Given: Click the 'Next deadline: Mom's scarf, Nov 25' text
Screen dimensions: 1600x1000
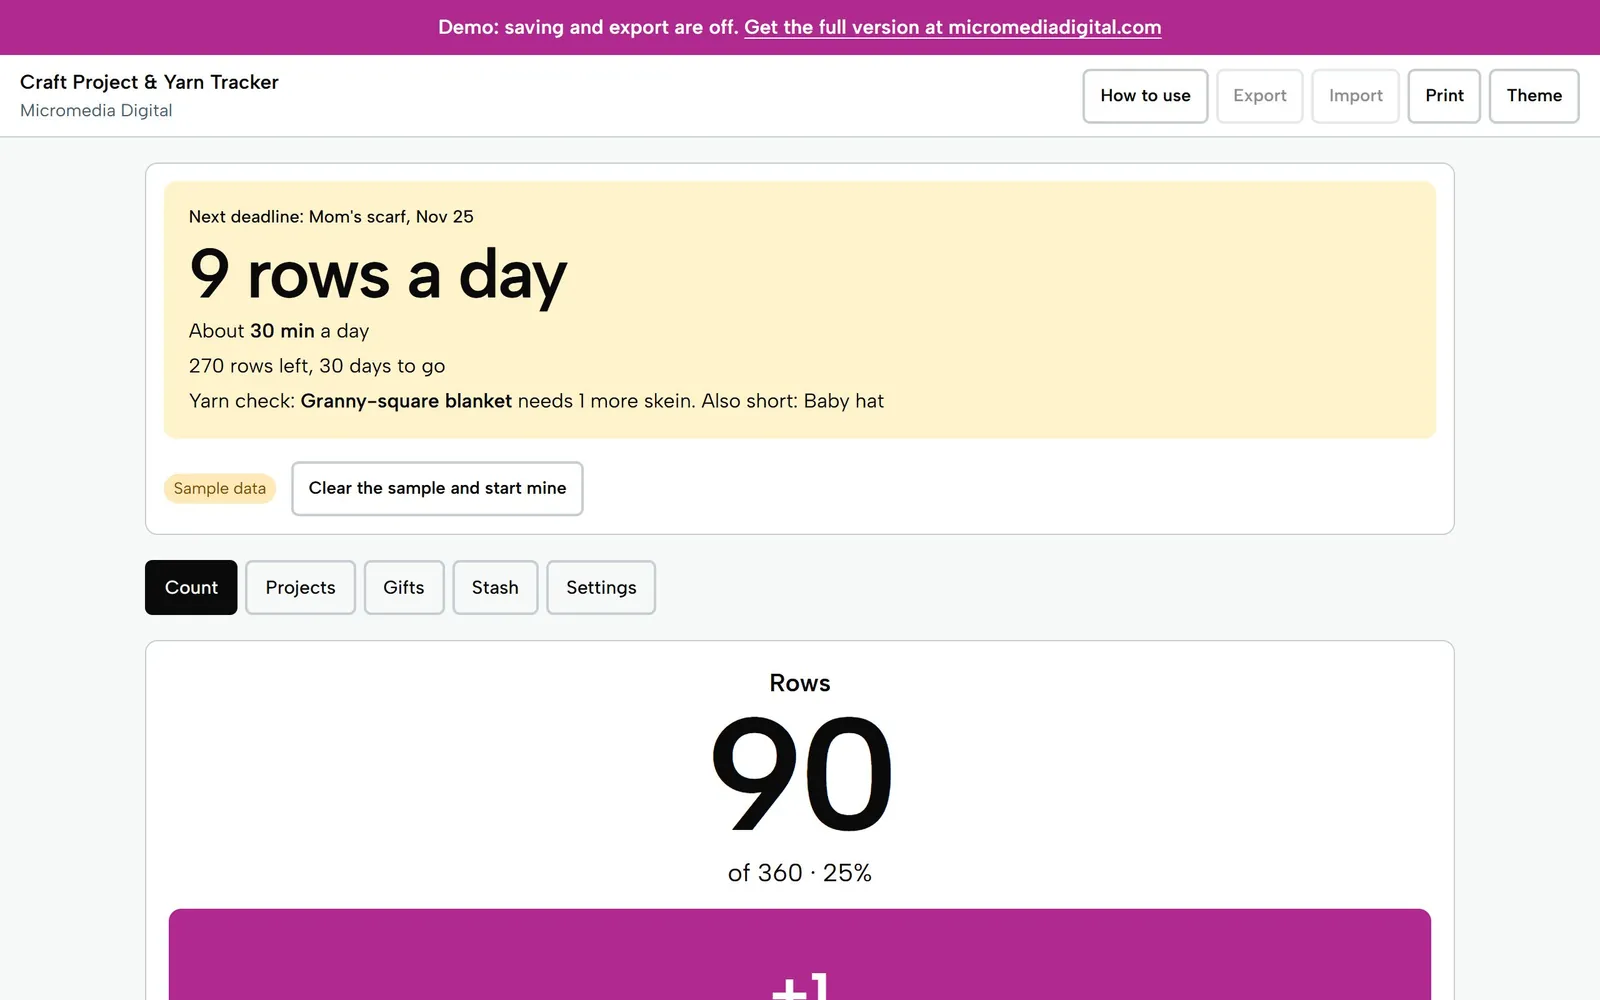Looking at the screenshot, I should pyautogui.click(x=331, y=216).
